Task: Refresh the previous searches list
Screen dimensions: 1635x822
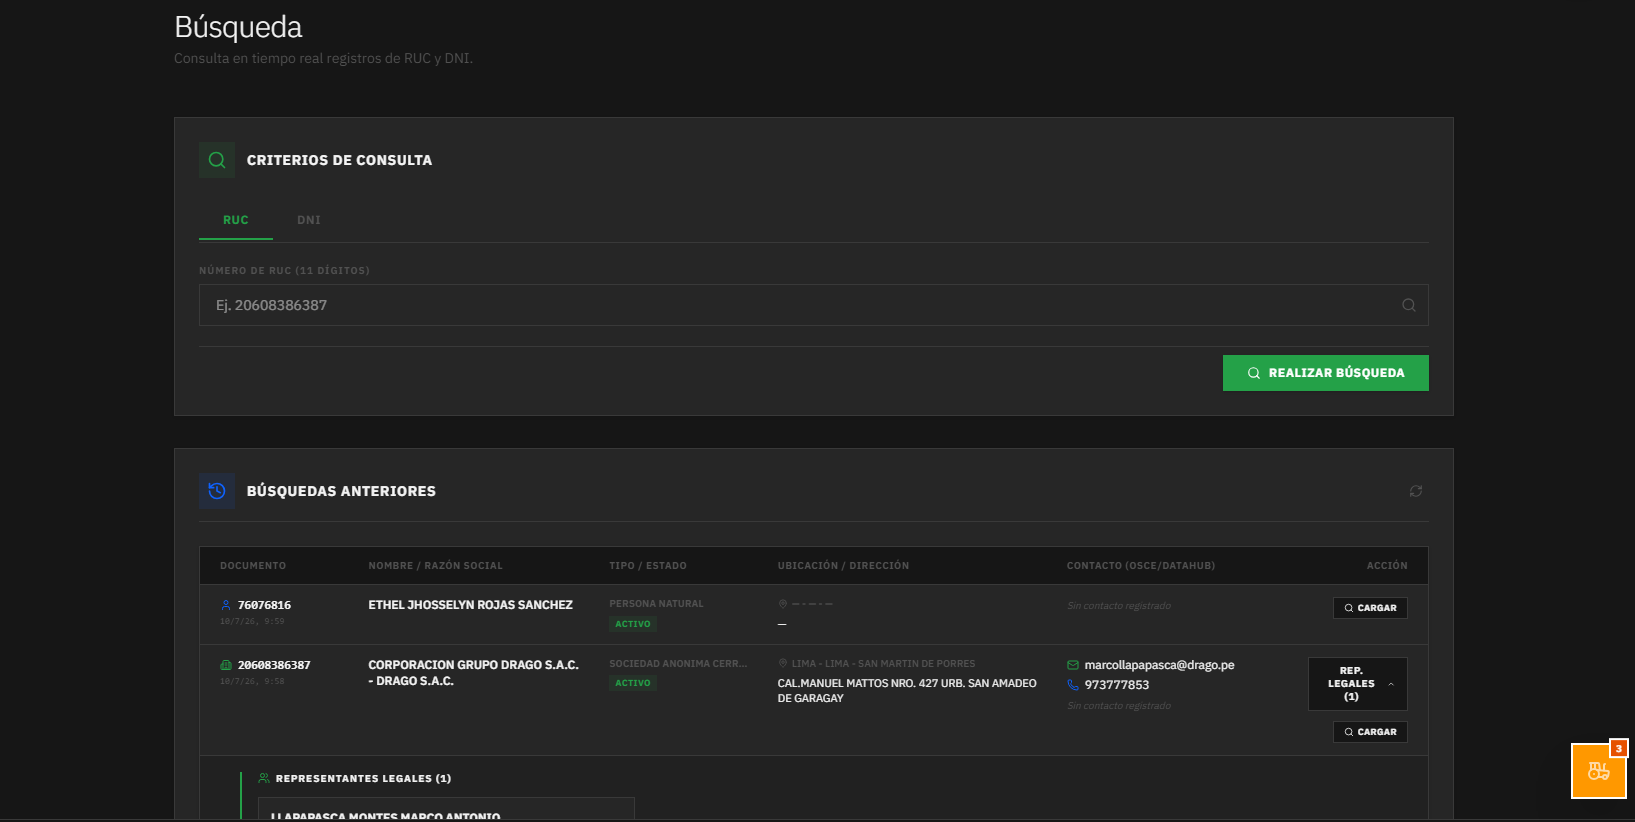Action: 1416,491
